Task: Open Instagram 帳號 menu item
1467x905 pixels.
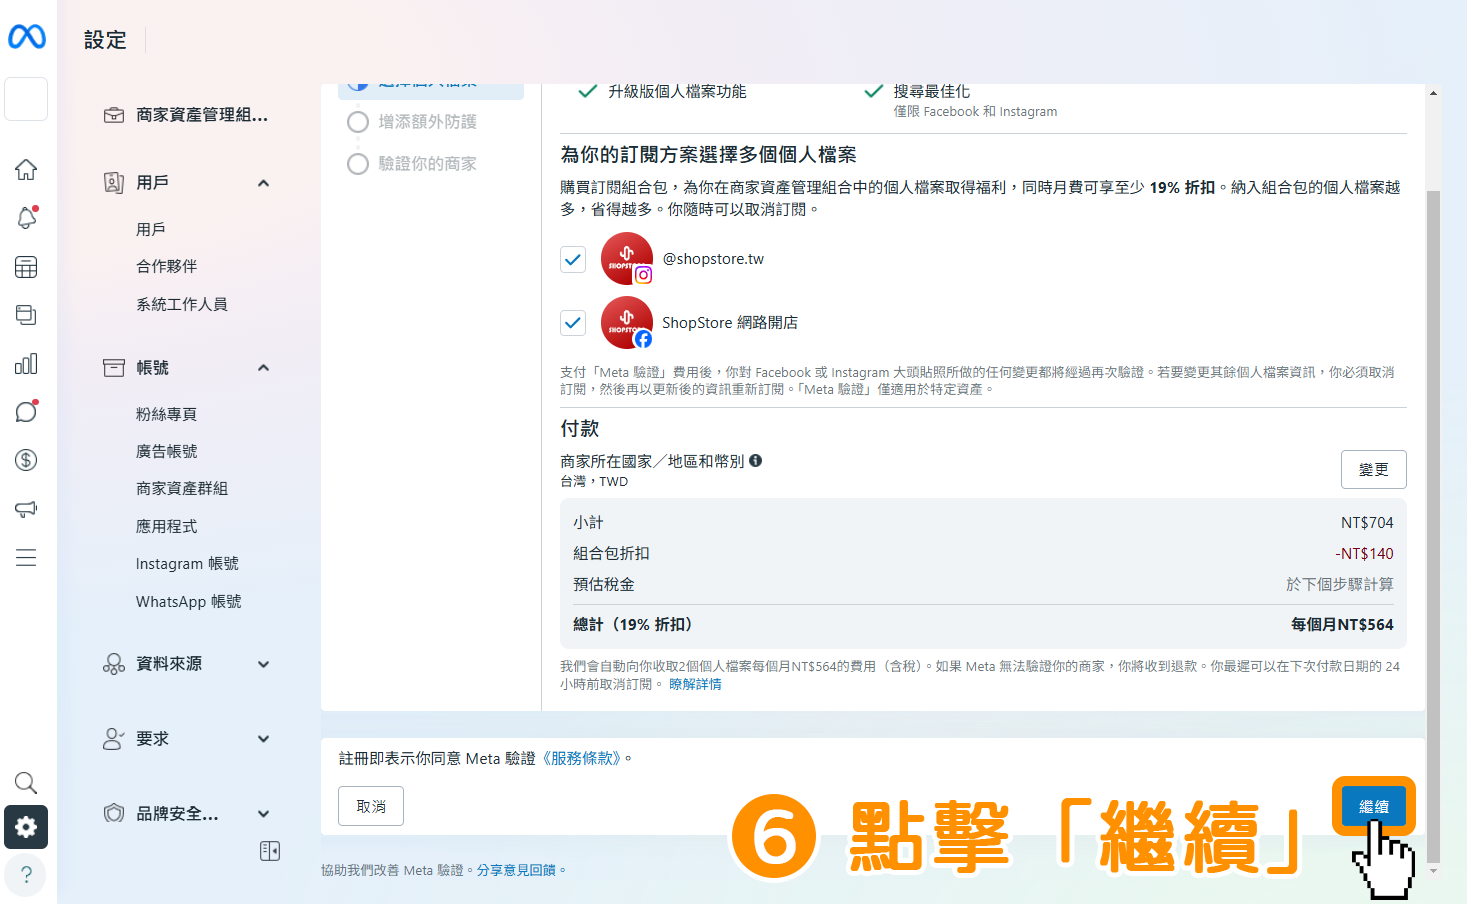Action: click(187, 564)
